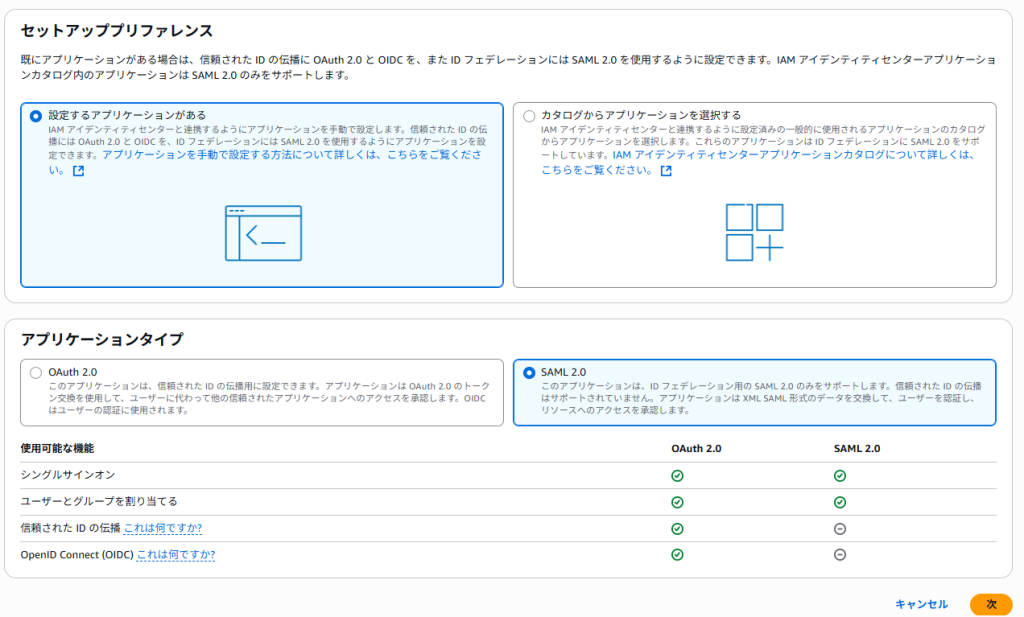Image resolution: width=1024 pixels, height=617 pixels.
Task: Open the IAM アイデンティティセンター catalog details link
Action: point(790,156)
